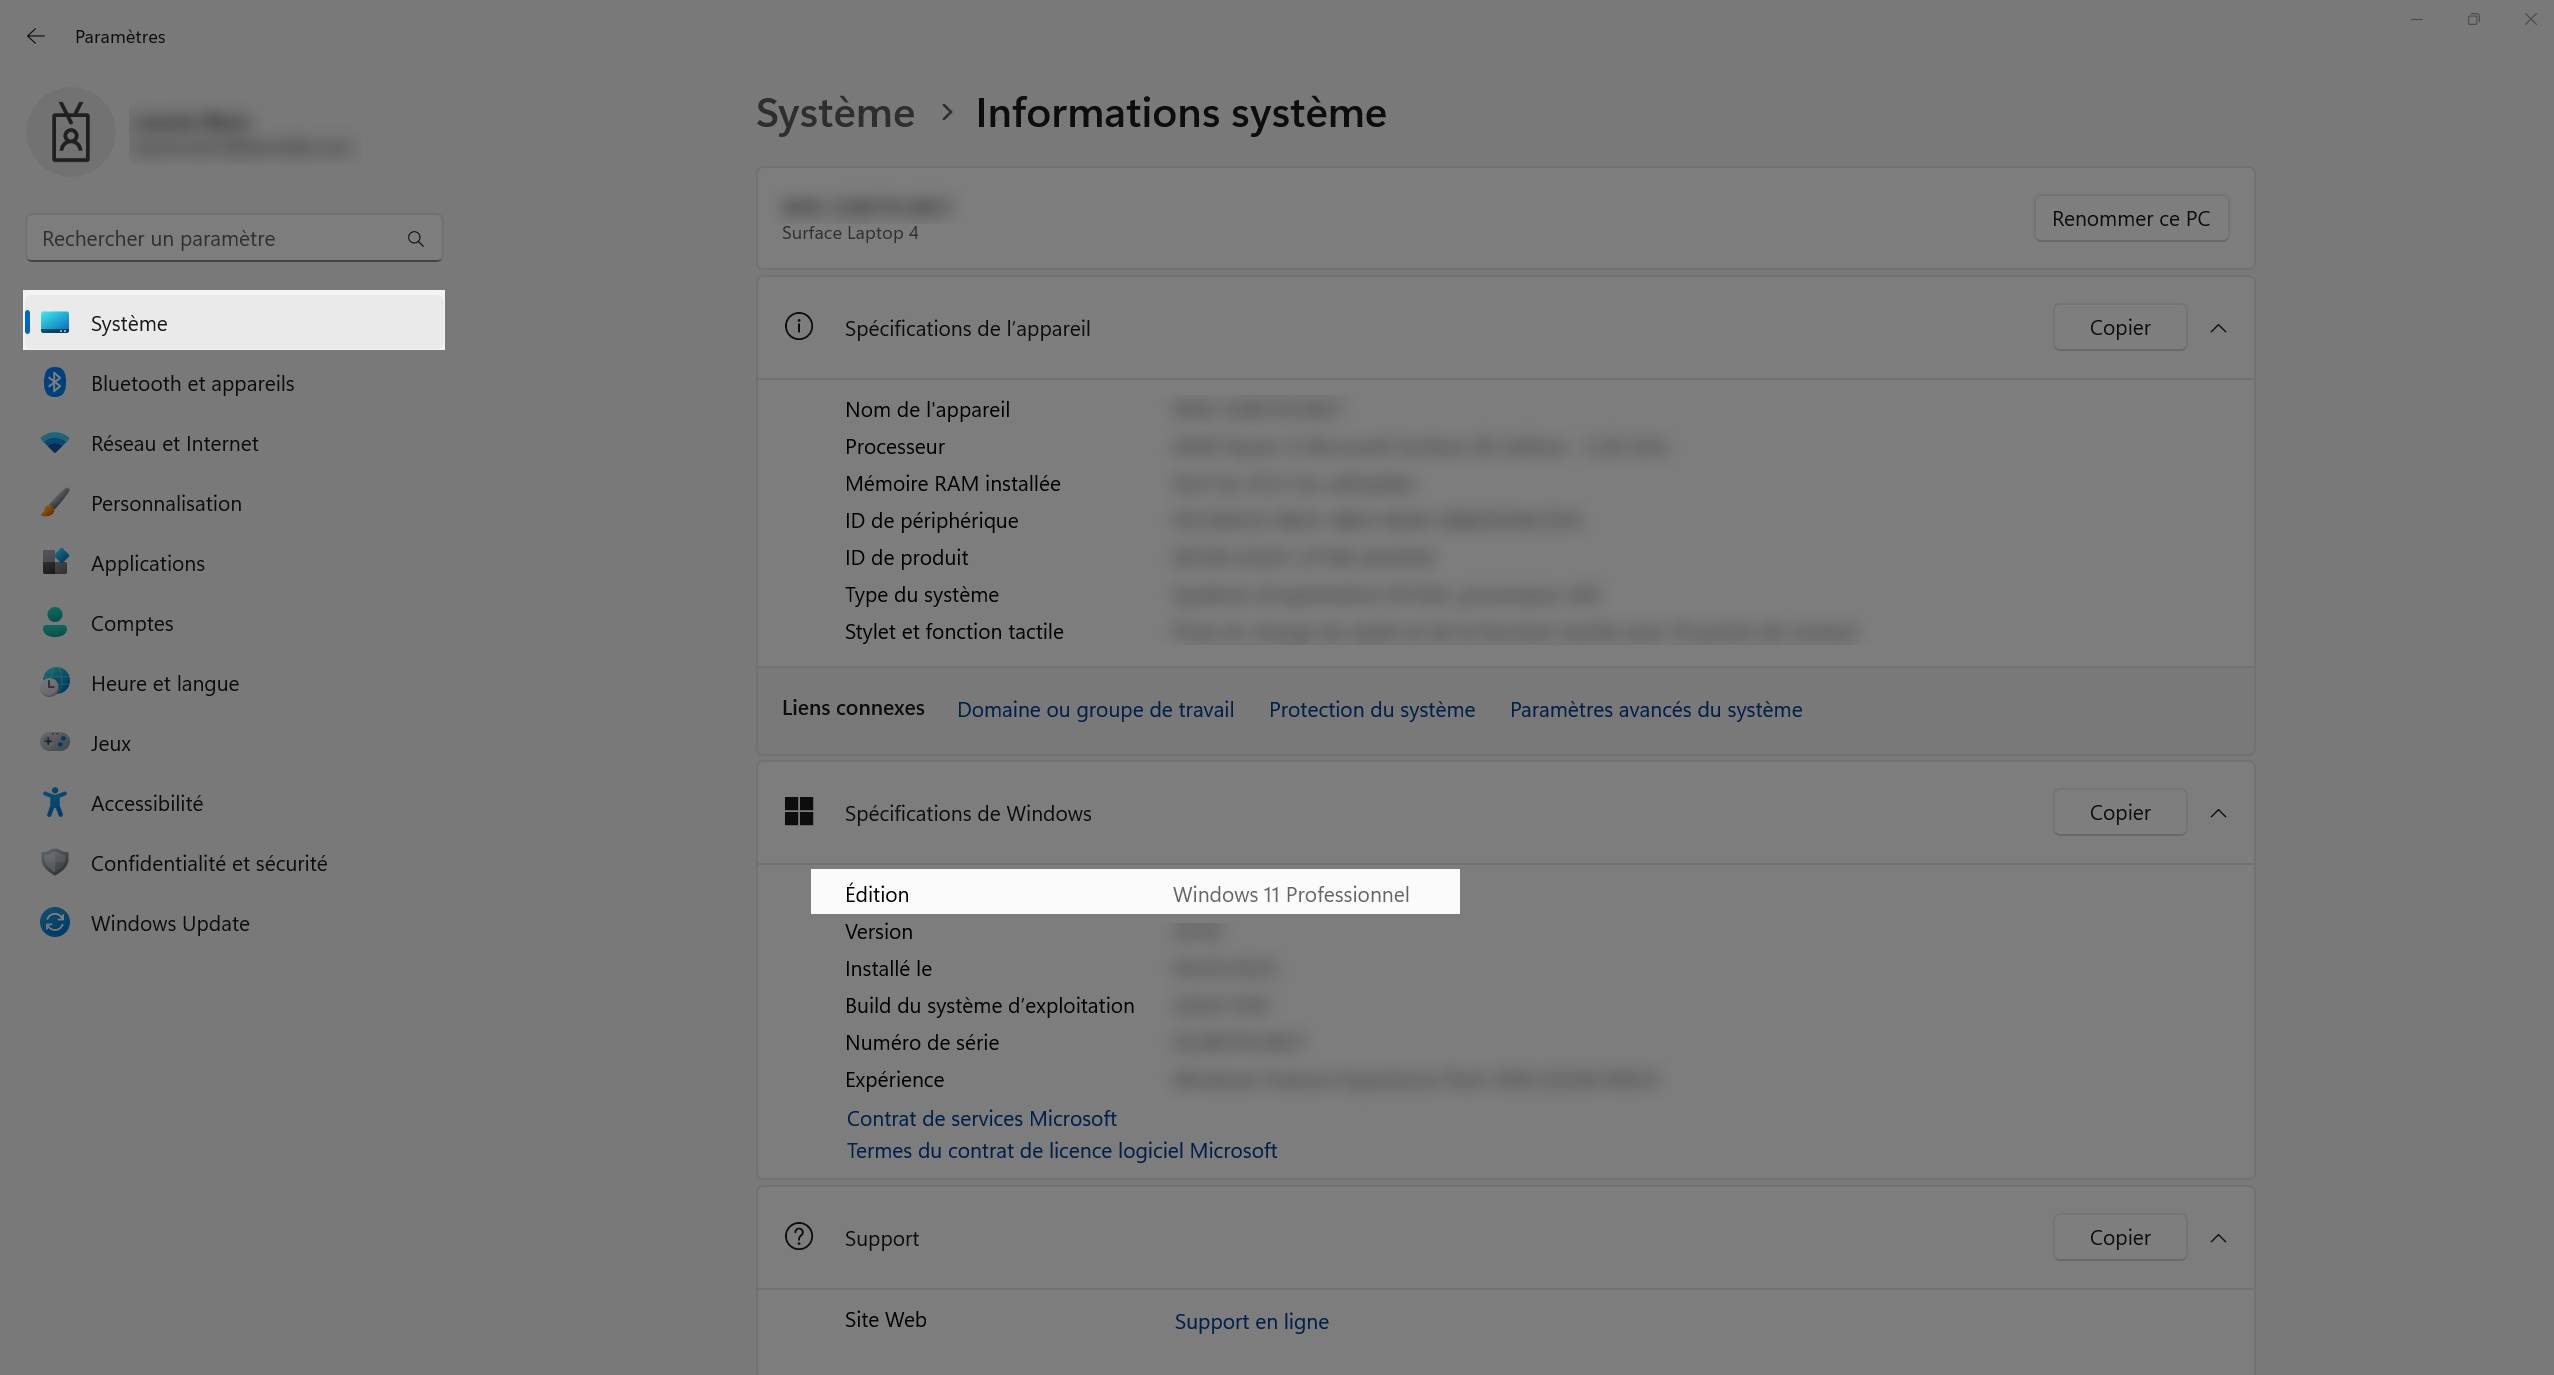Open Comptes settings page
2554x1375 pixels.
click(234, 623)
